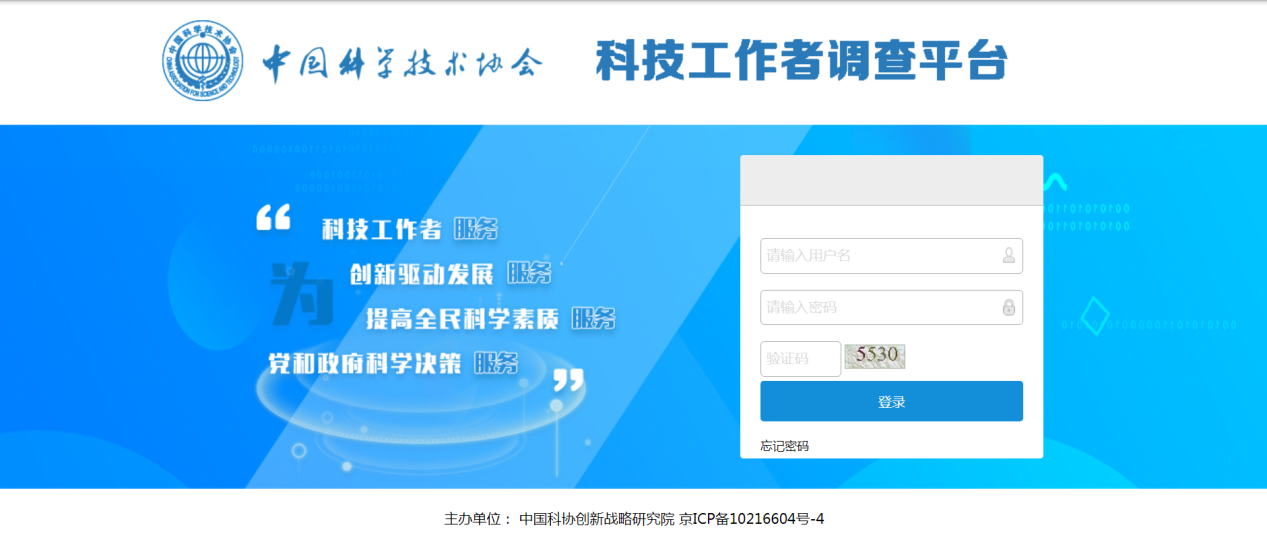Click the 科技工作者调查平台 platform heading

tap(801, 61)
